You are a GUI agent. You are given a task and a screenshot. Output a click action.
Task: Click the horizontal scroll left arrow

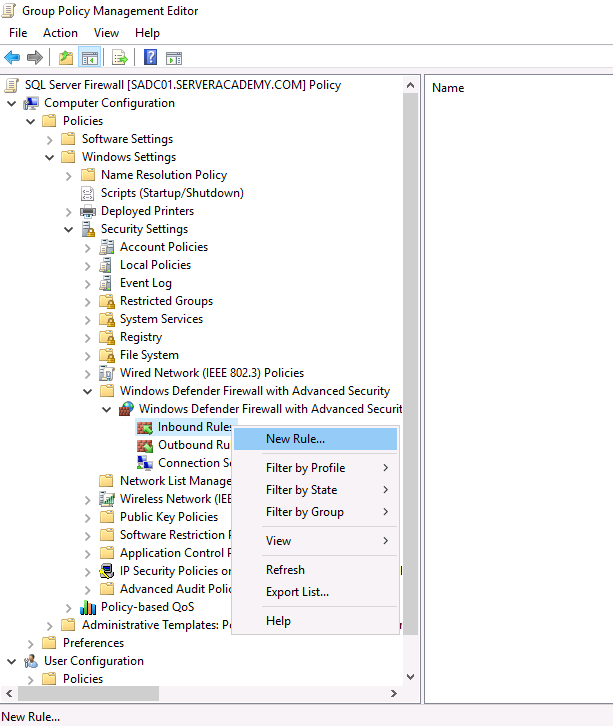coord(9,694)
